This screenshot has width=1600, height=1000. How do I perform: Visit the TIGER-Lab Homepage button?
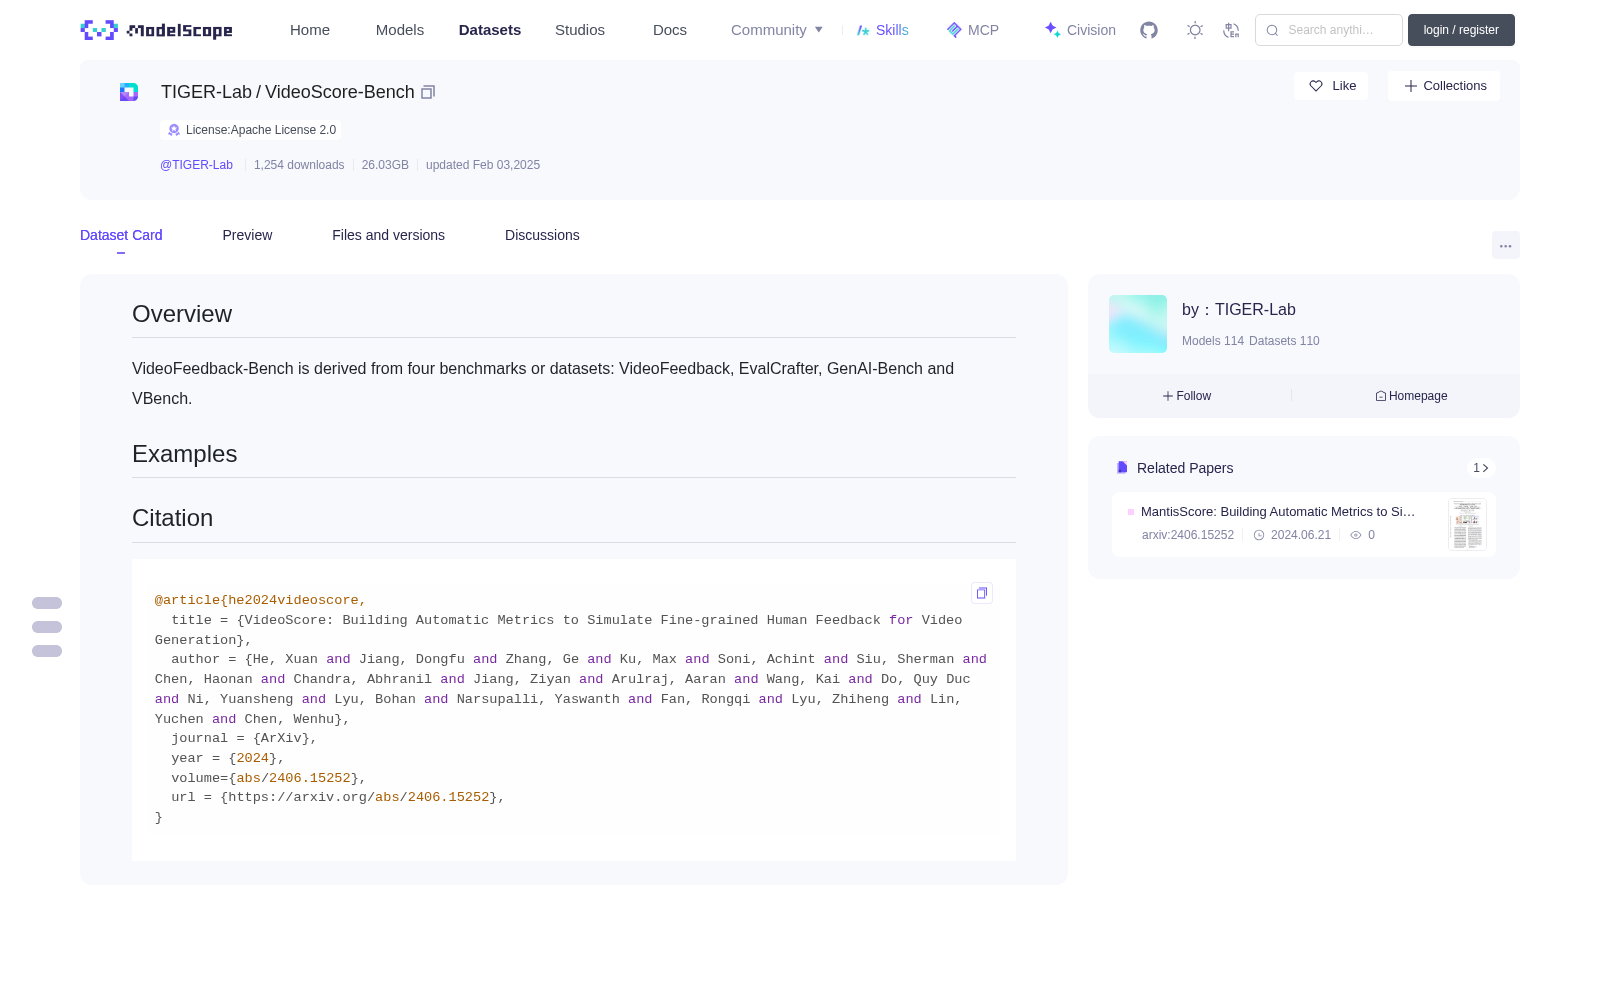click(1411, 396)
